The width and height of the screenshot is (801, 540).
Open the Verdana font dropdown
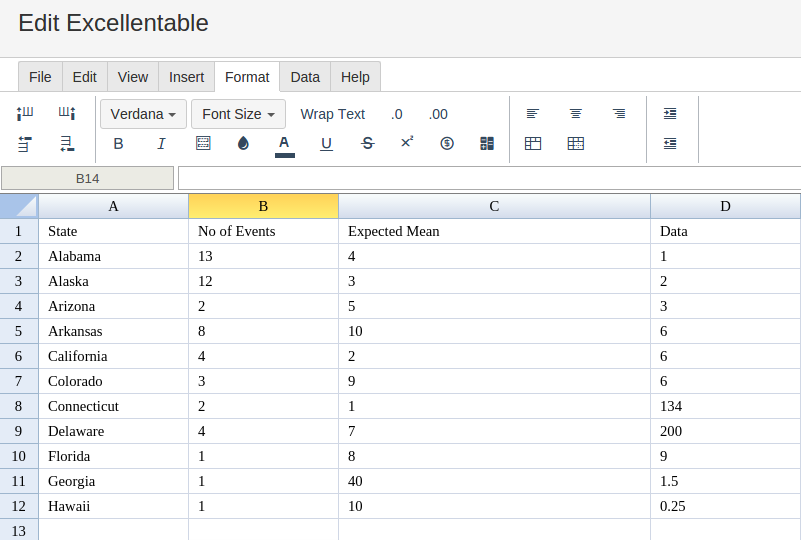pos(144,114)
